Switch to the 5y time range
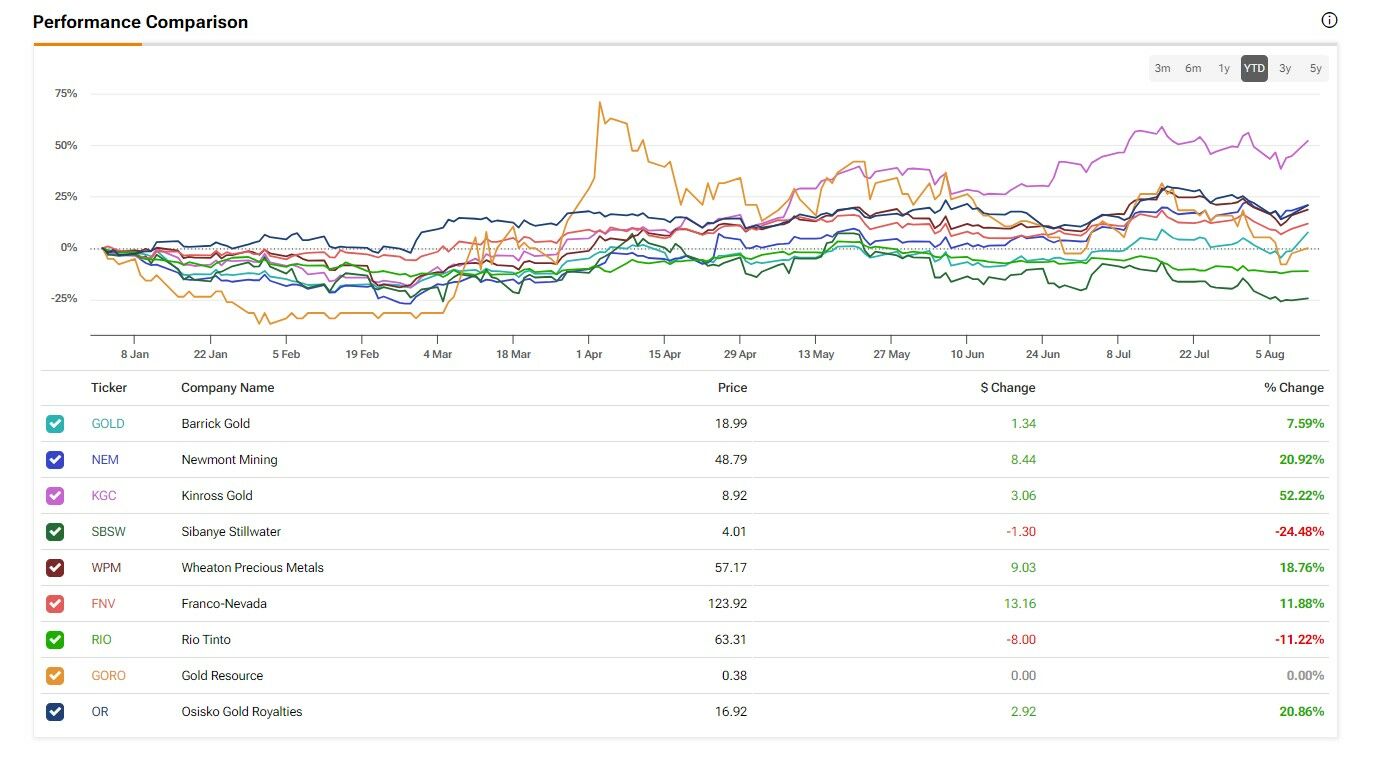Screen dimensions: 1379x772 pos(1316,69)
